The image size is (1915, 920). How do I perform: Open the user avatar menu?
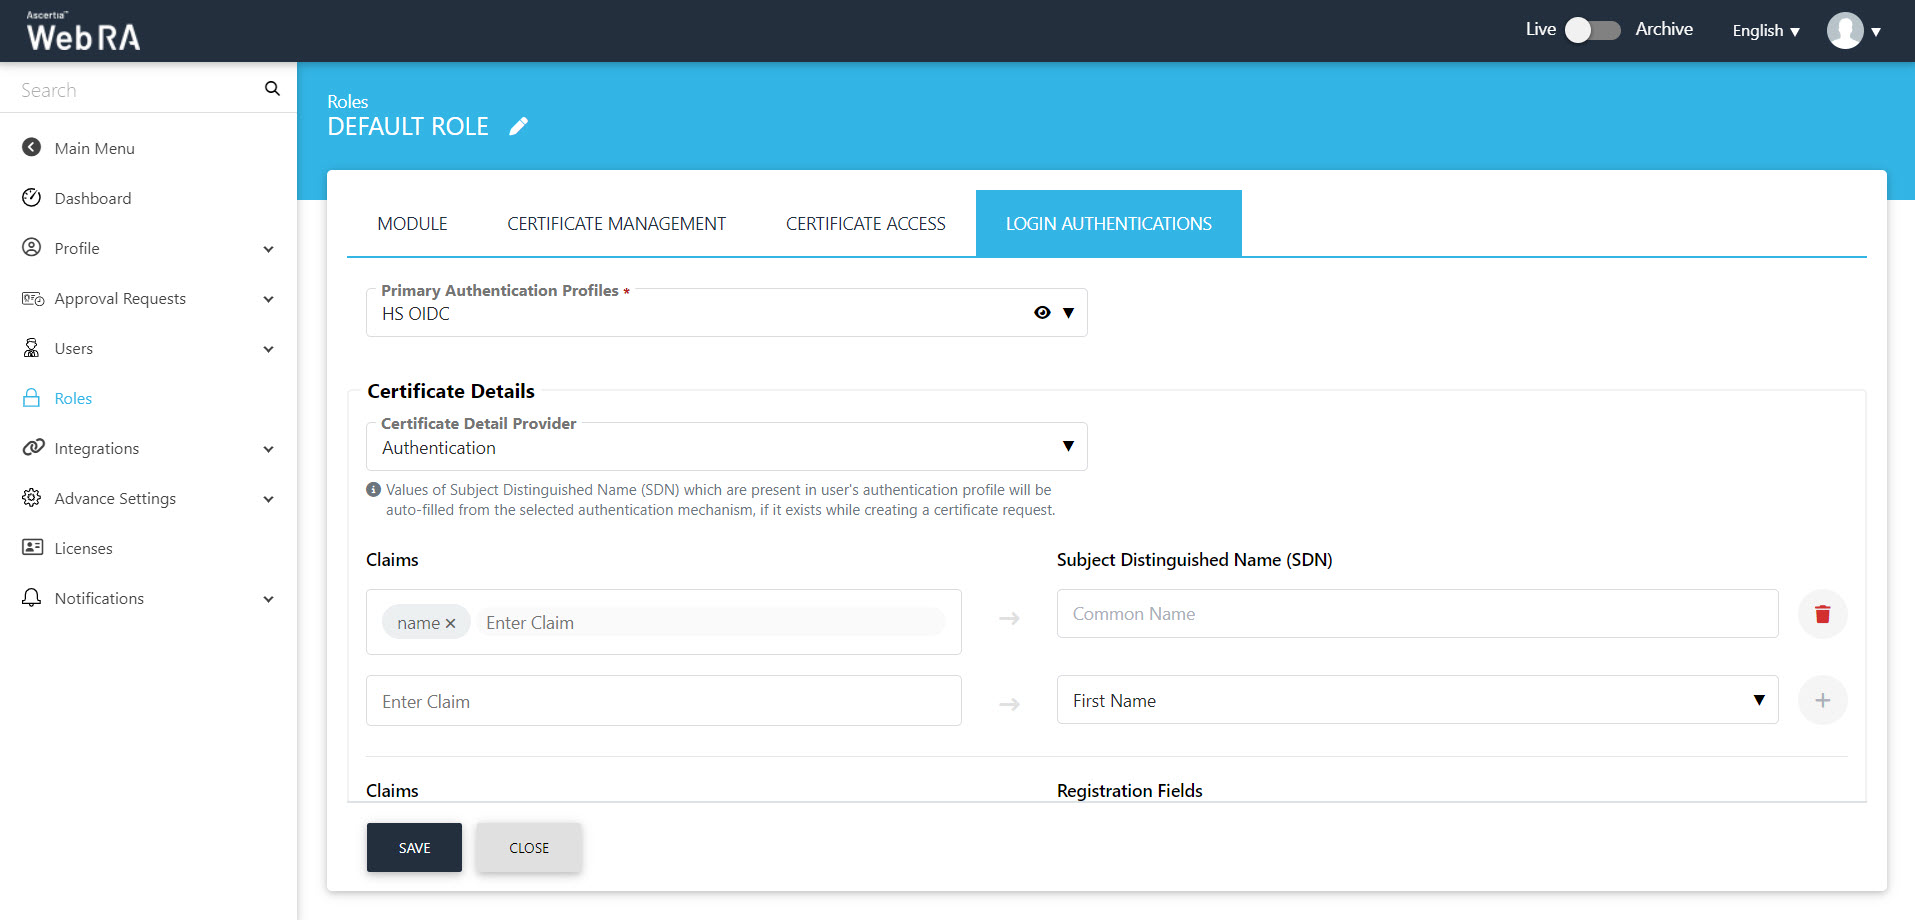[1853, 31]
